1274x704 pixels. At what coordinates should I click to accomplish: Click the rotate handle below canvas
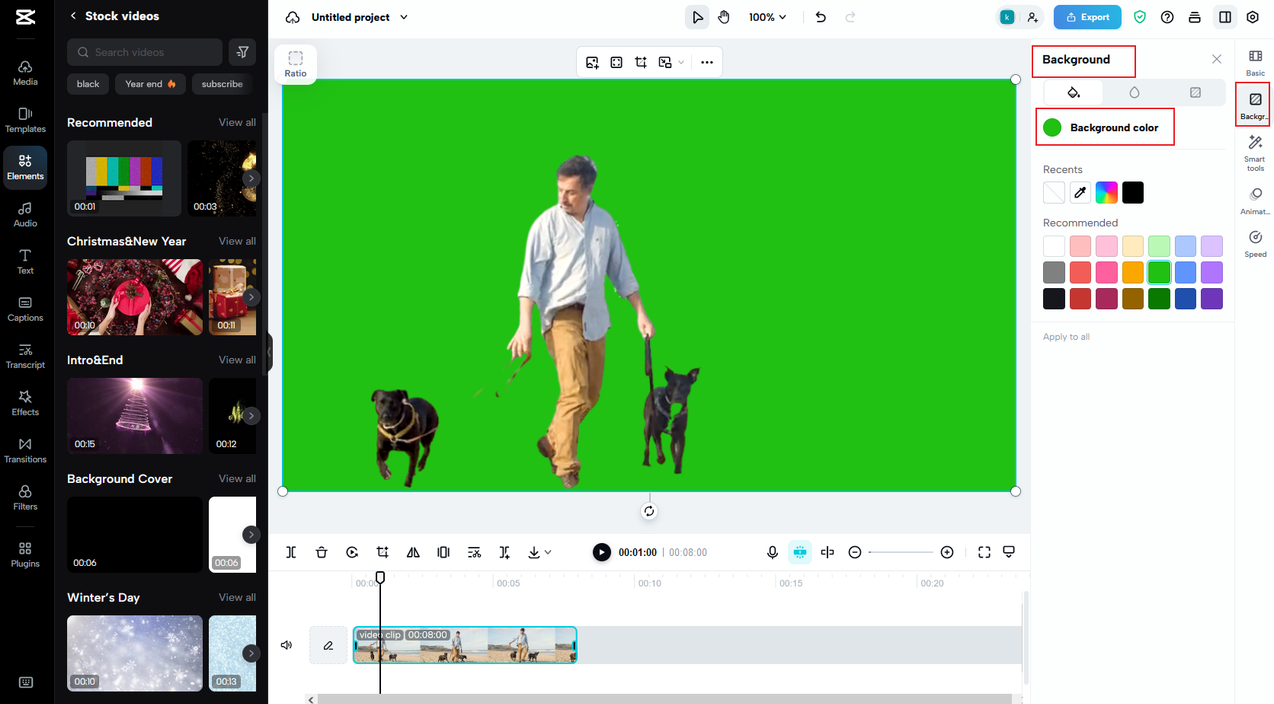[649, 511]
